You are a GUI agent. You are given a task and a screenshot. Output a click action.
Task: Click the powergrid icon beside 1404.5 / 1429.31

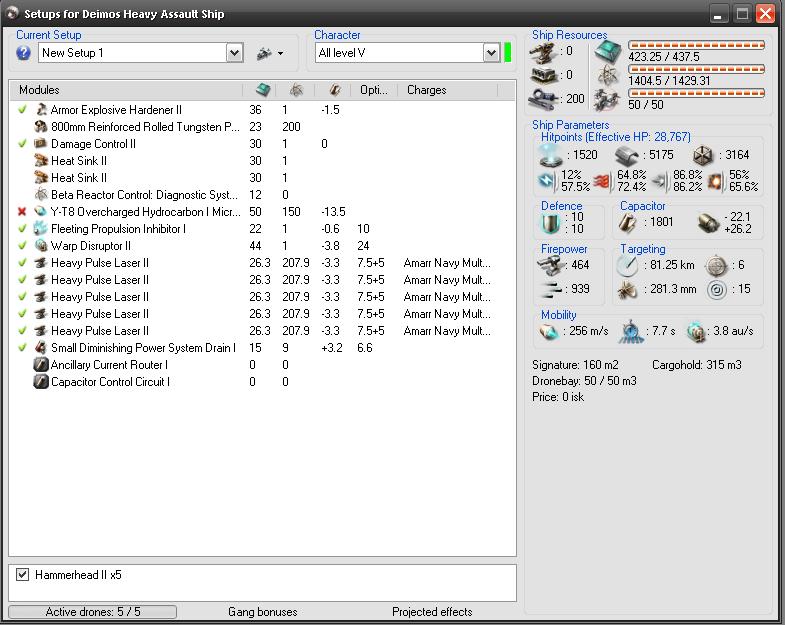click(608, 76)
